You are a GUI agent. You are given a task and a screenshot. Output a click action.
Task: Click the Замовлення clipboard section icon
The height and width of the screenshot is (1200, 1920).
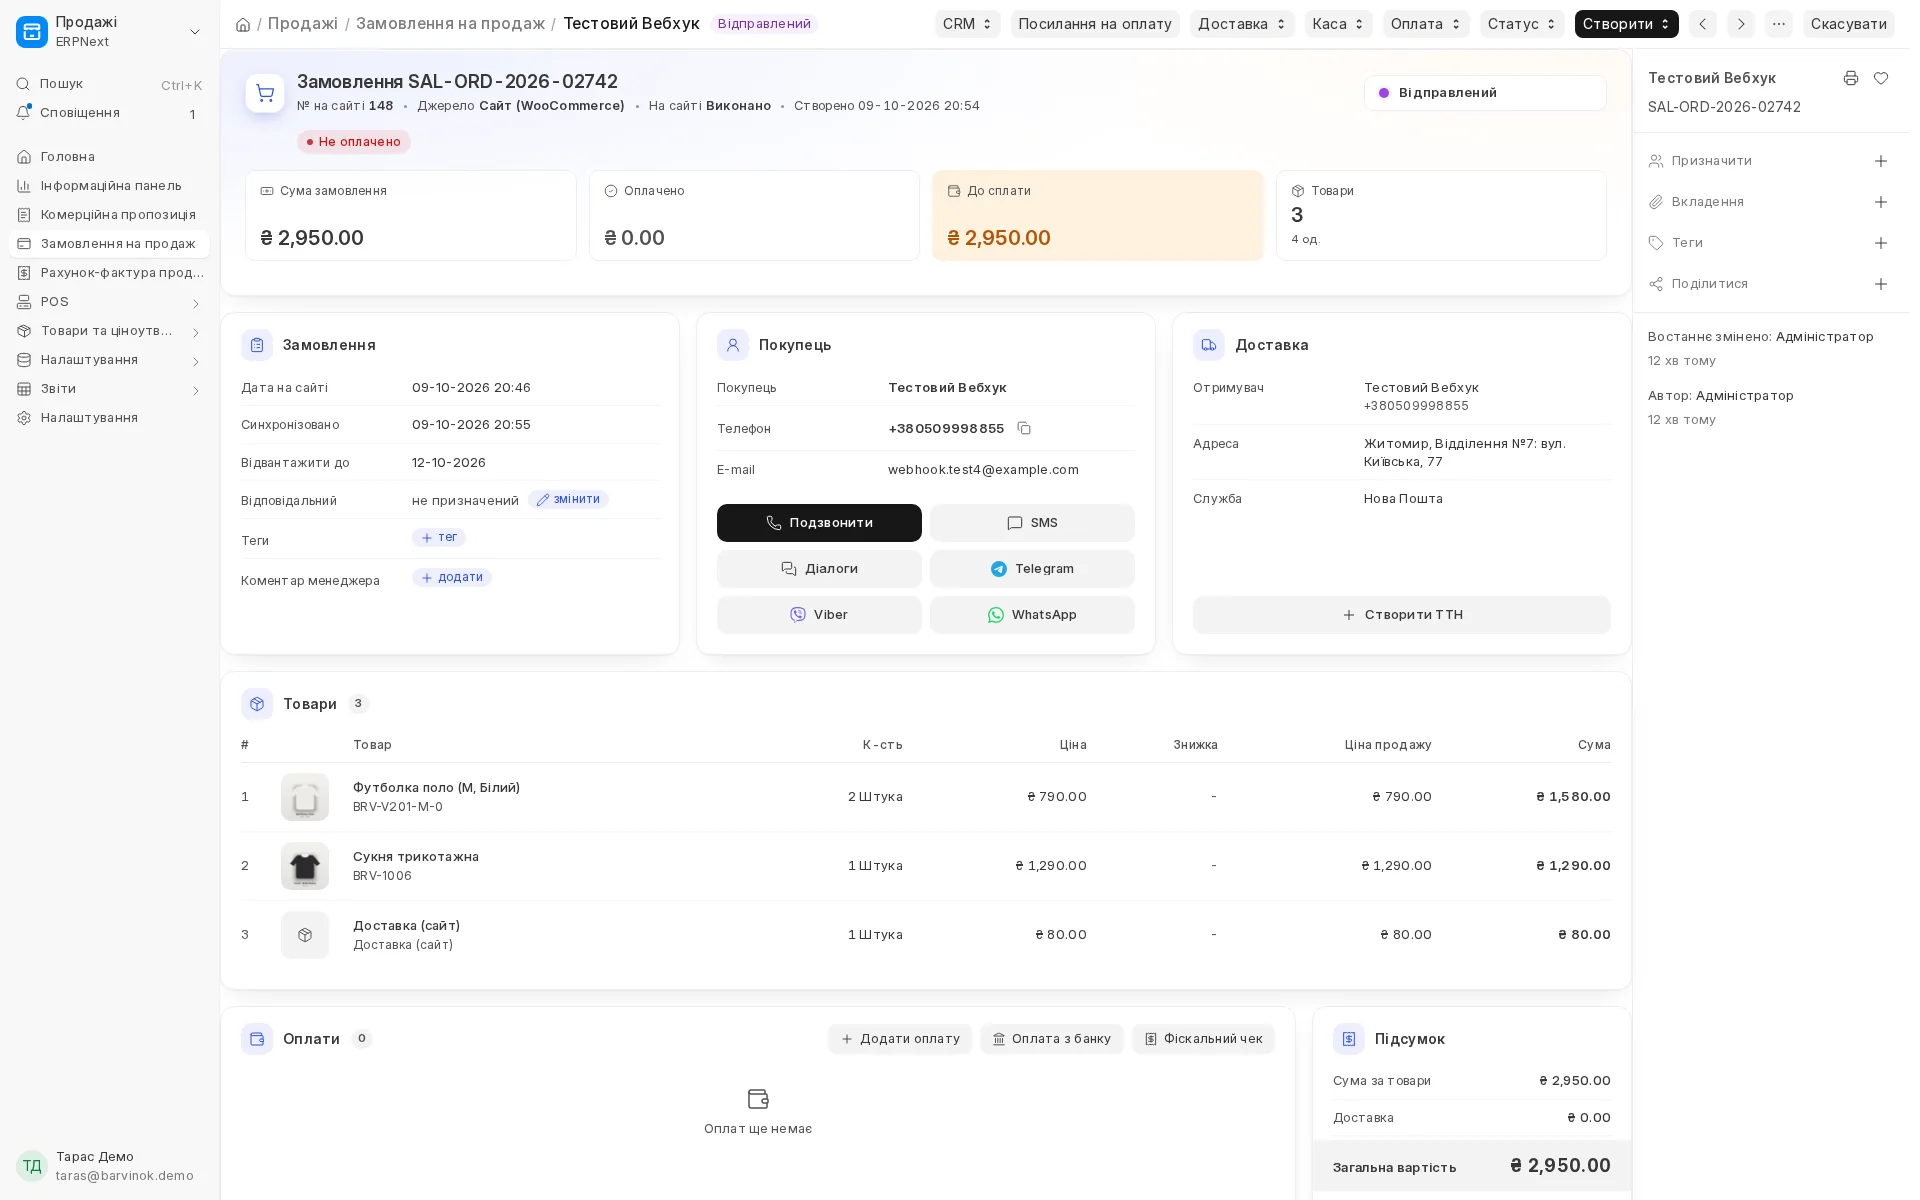pyautogui.click(x=257, y=345)
